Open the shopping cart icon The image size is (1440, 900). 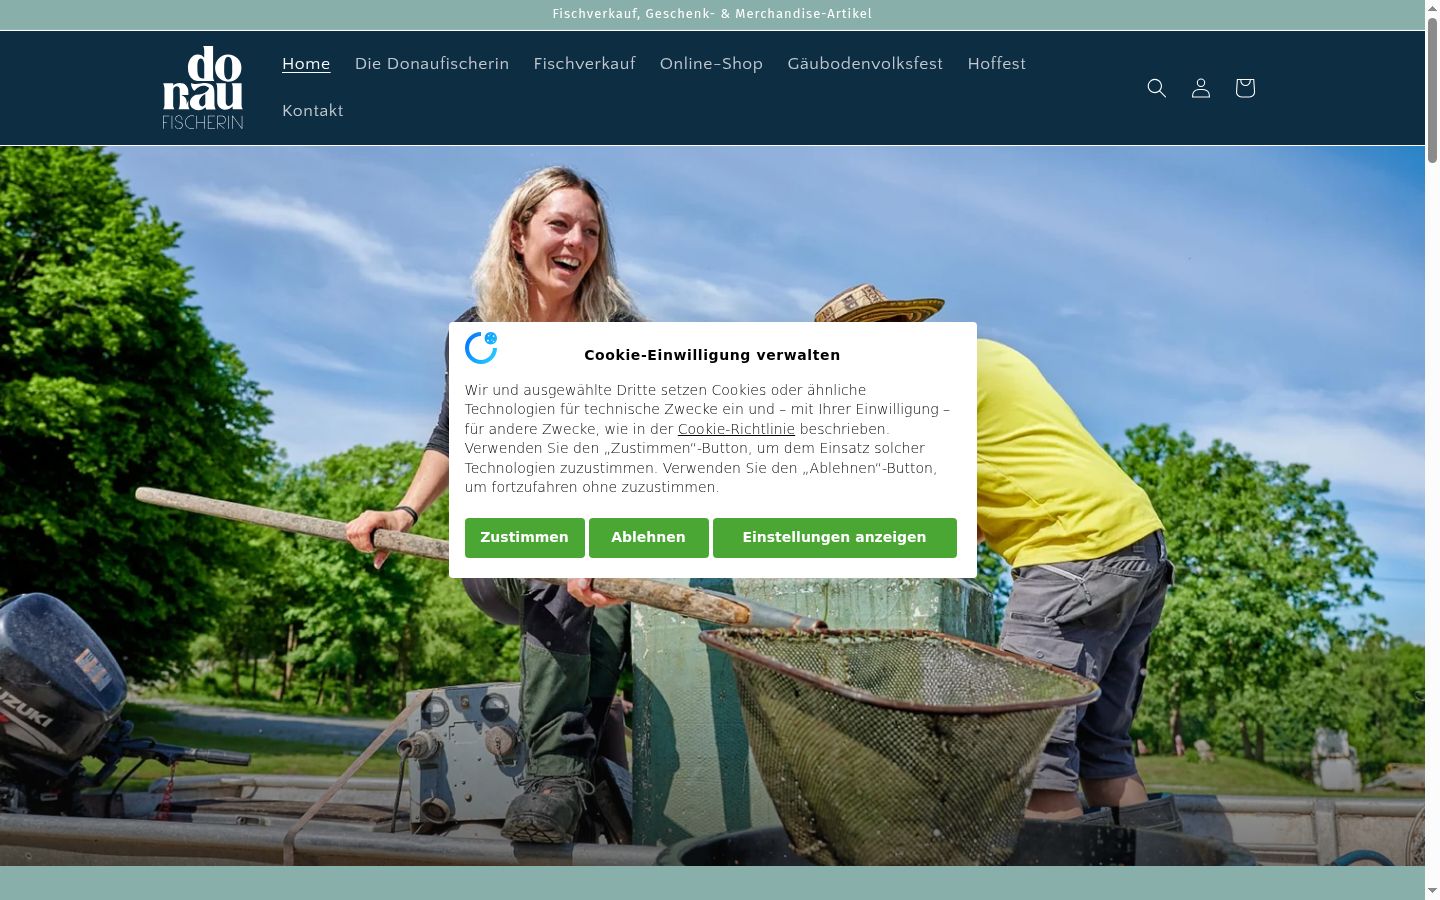pos(1245,88)
